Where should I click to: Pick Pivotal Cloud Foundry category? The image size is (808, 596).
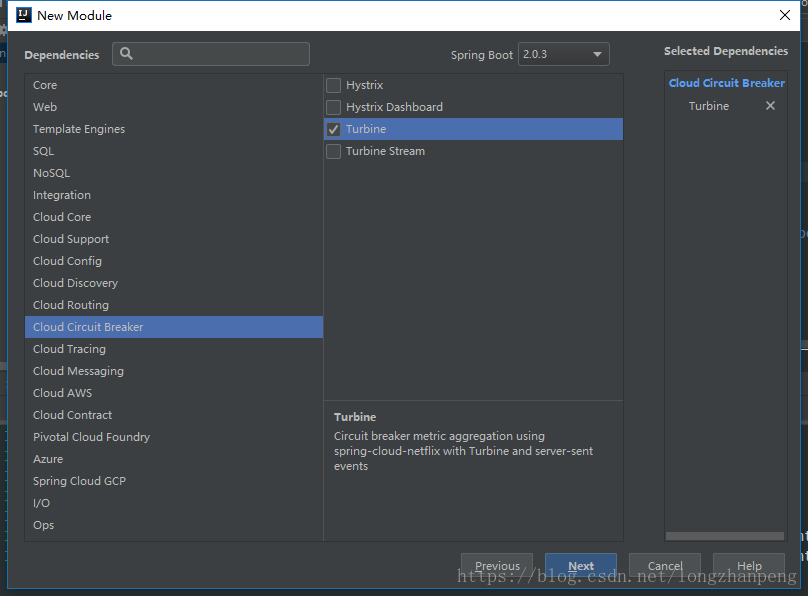[174, 437]
